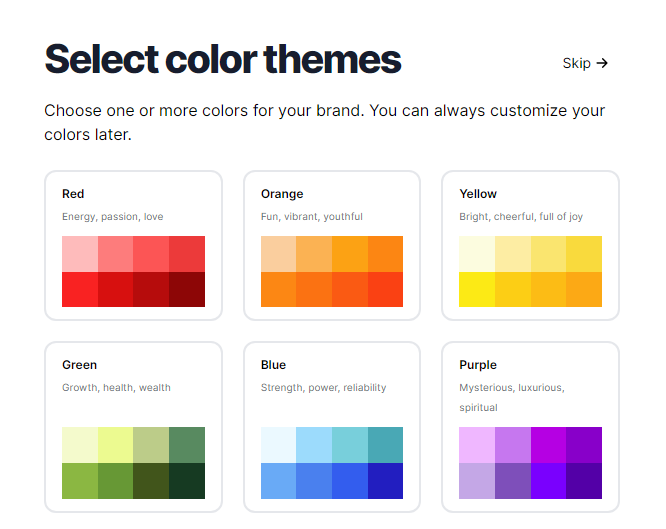This screenshot has height=529, width=666.
Task: Click the dark navy swatch in Blue palette
Action: pyautogui.click(x=385, y=480)
